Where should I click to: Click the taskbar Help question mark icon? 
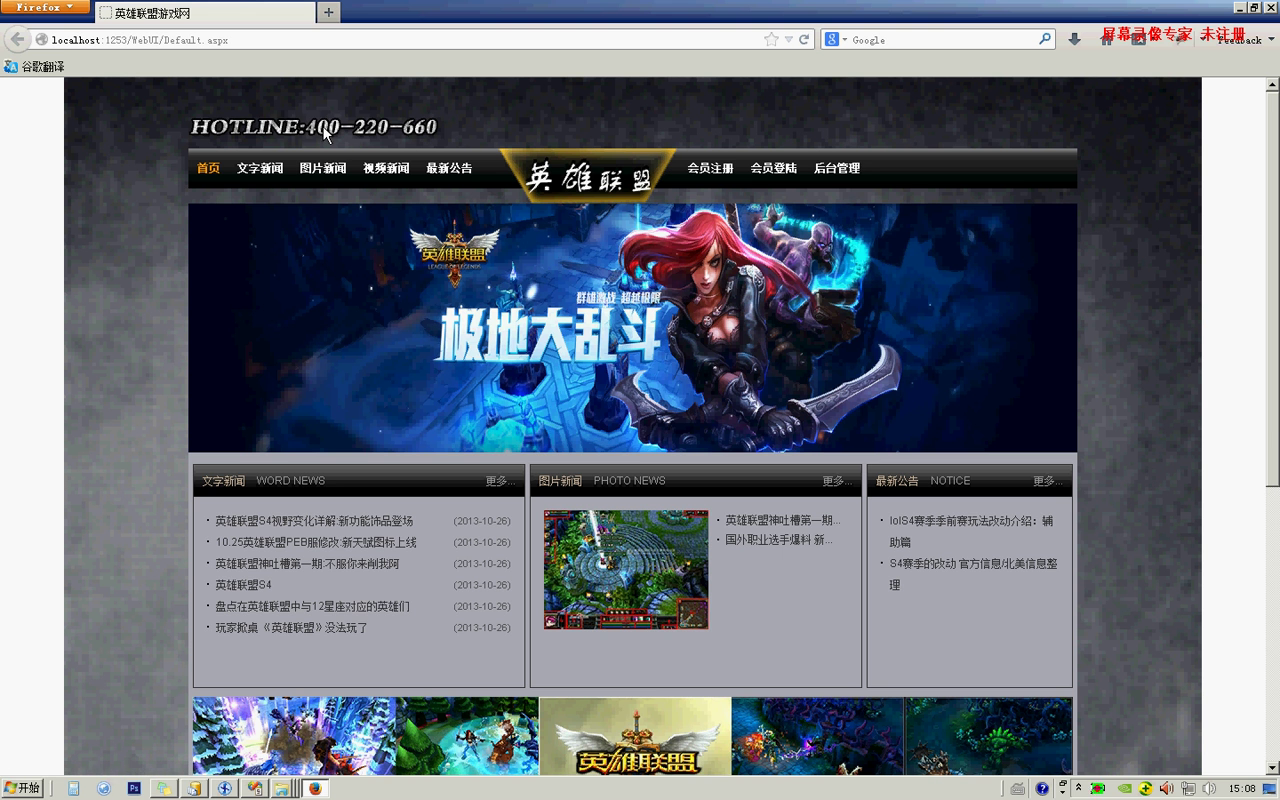click(x=1042, y=788)
